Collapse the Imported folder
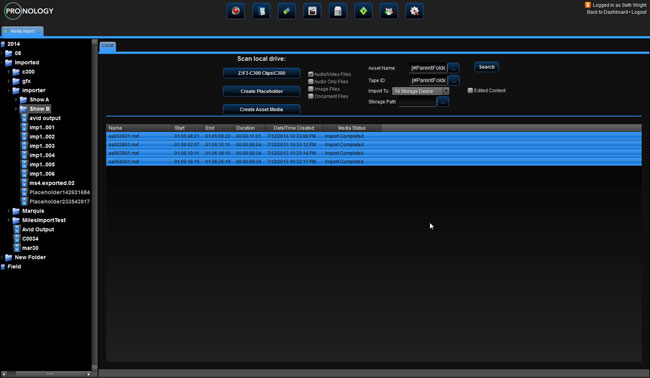 coord(2,63)
